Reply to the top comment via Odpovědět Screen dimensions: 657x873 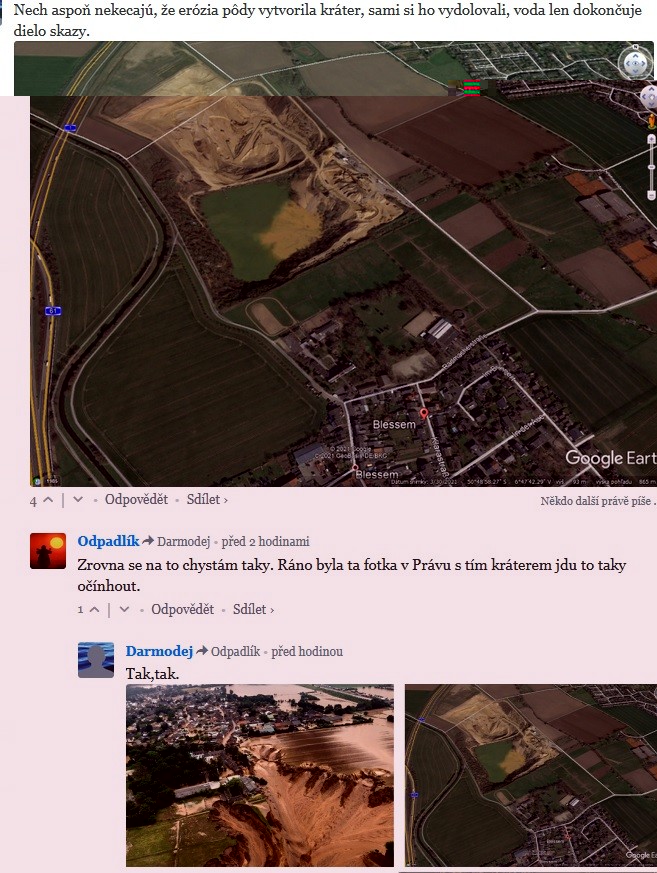[136, 499]
